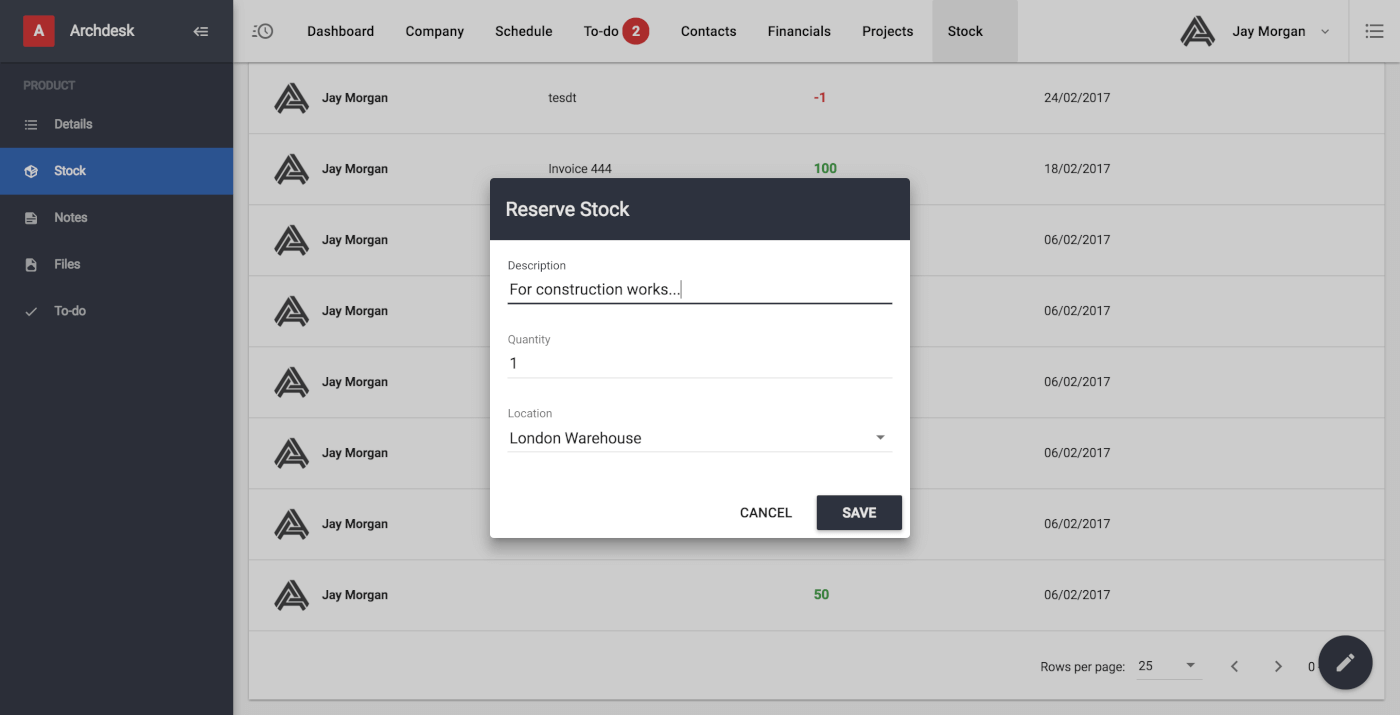The height and width of the screenshot is (715, 1400).
Task: Open Files in the product sidebar
Action: pos(67,264)
